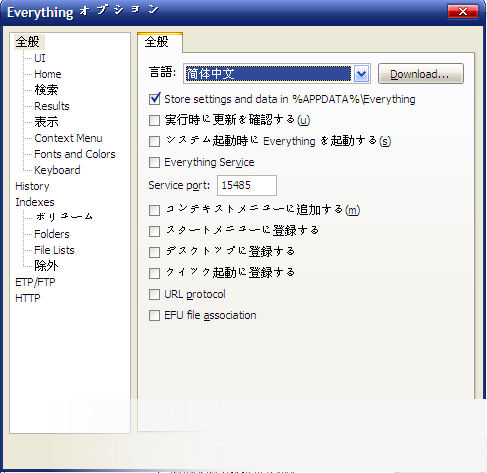Select 検索 in the tree

point(46,90)
